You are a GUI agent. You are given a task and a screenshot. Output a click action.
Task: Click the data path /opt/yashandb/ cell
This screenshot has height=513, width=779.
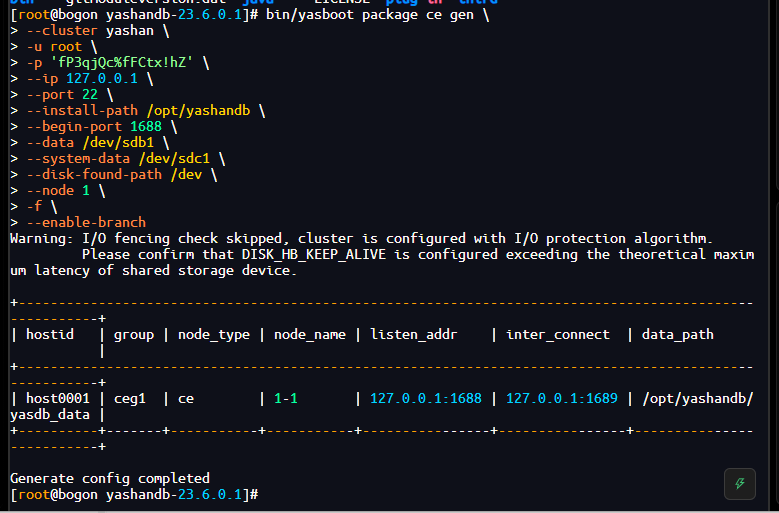[698, 399]
